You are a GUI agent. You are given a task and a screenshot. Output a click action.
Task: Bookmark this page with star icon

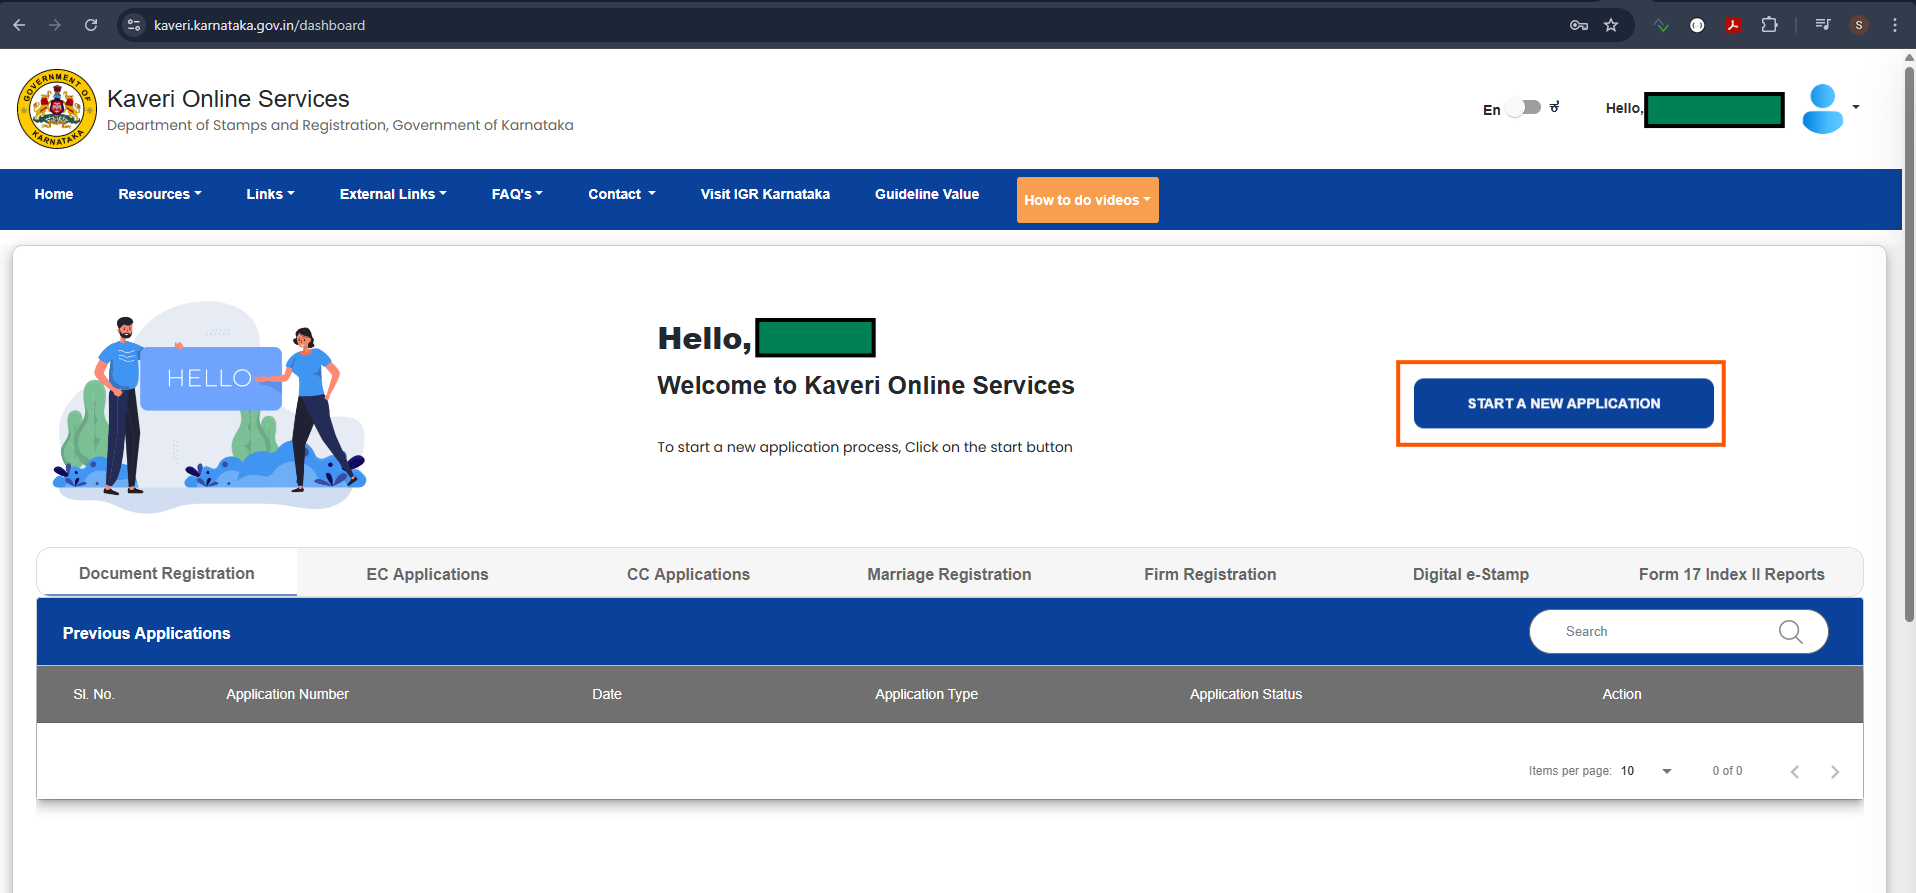pos(1611,25)
